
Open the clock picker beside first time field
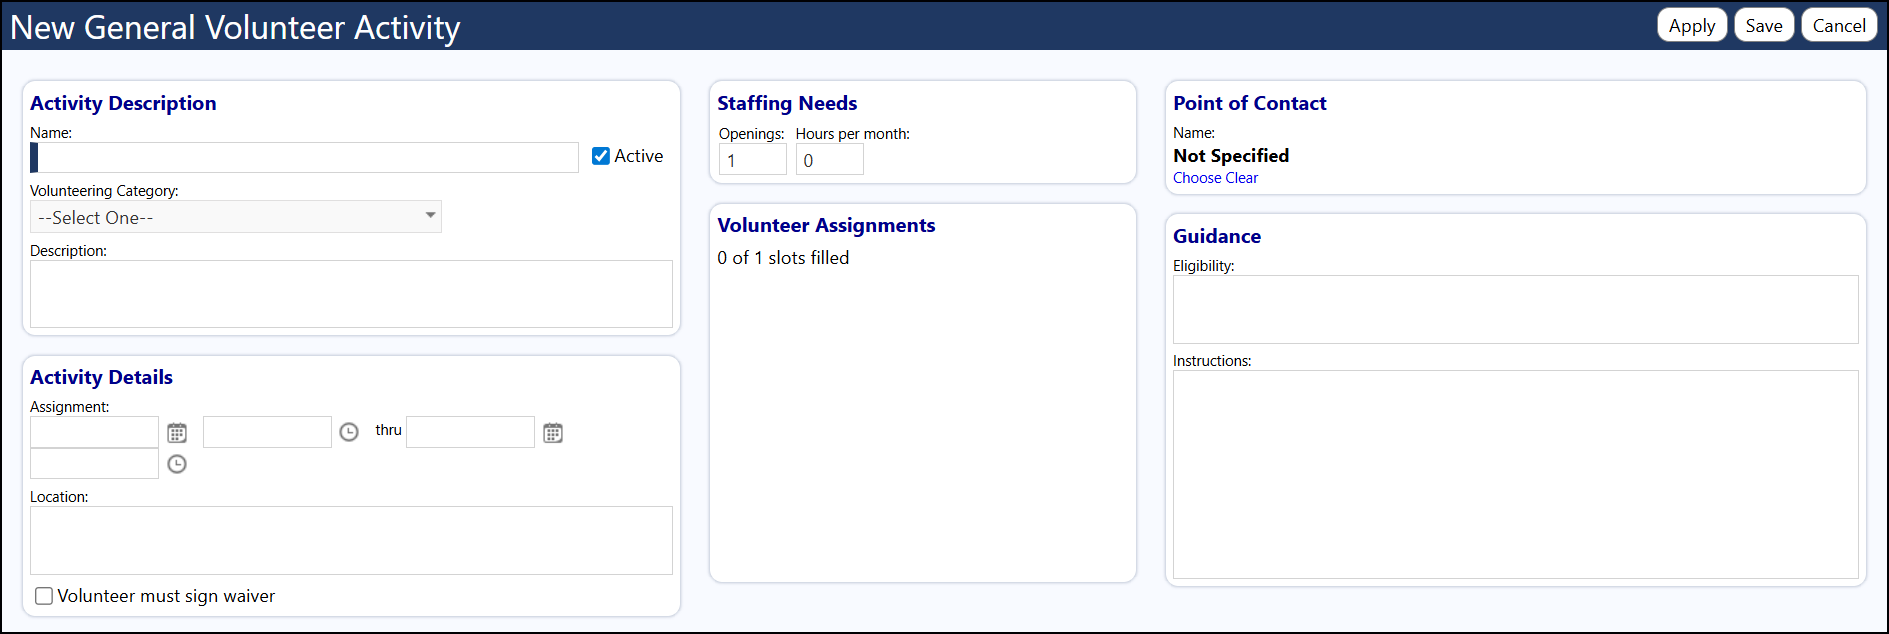click(349, 432)
